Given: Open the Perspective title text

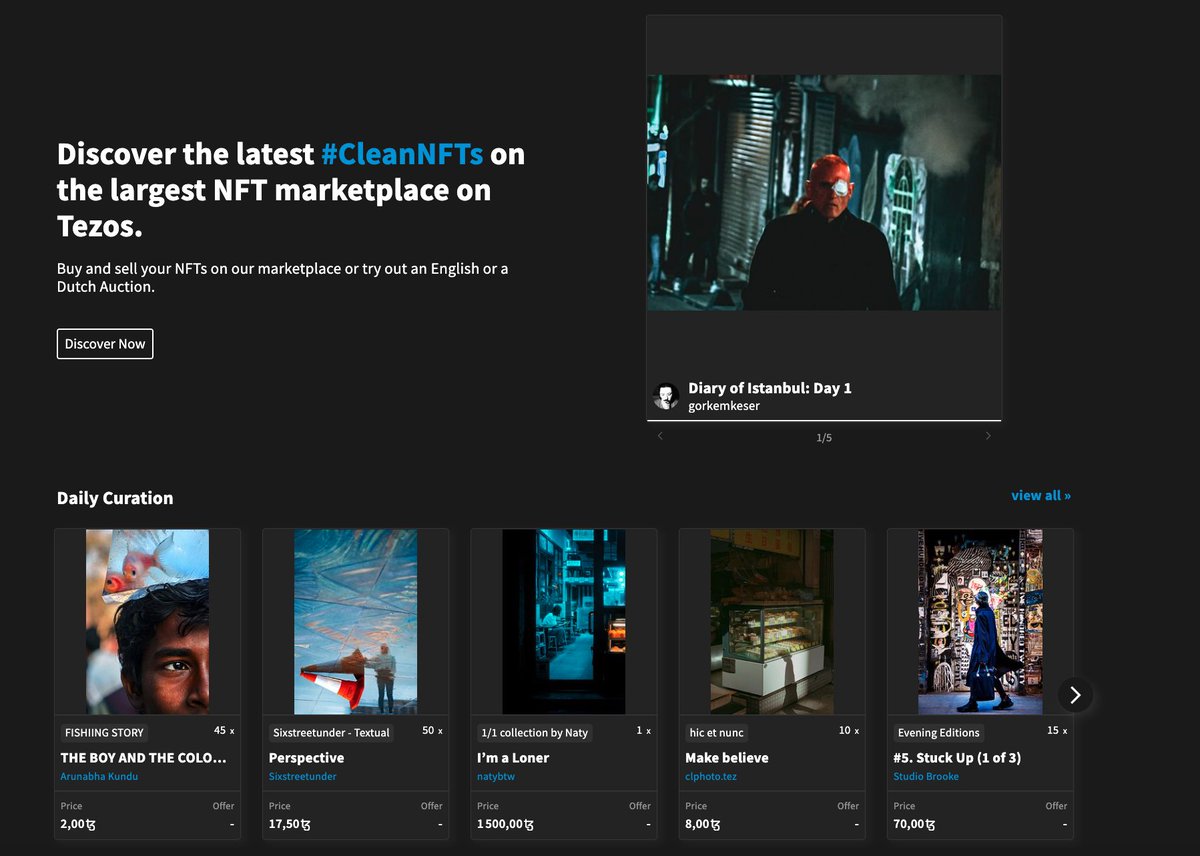Looking at the screenshot, I should pyautogui.click(x=306, y=758).
